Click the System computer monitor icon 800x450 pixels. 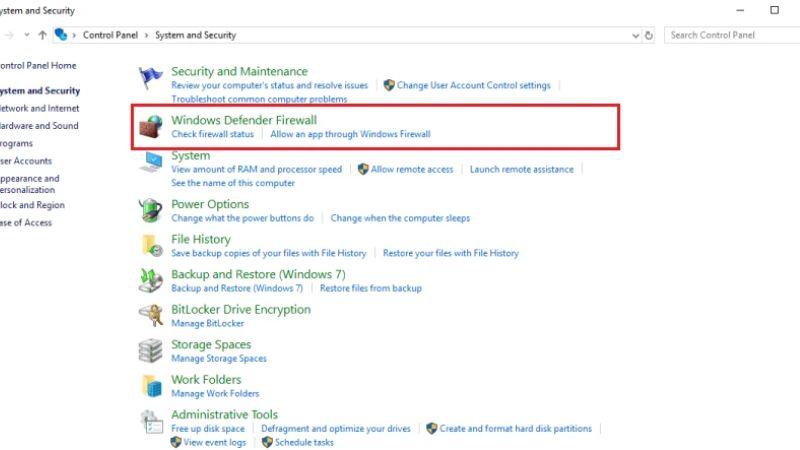tap(152, 163)
